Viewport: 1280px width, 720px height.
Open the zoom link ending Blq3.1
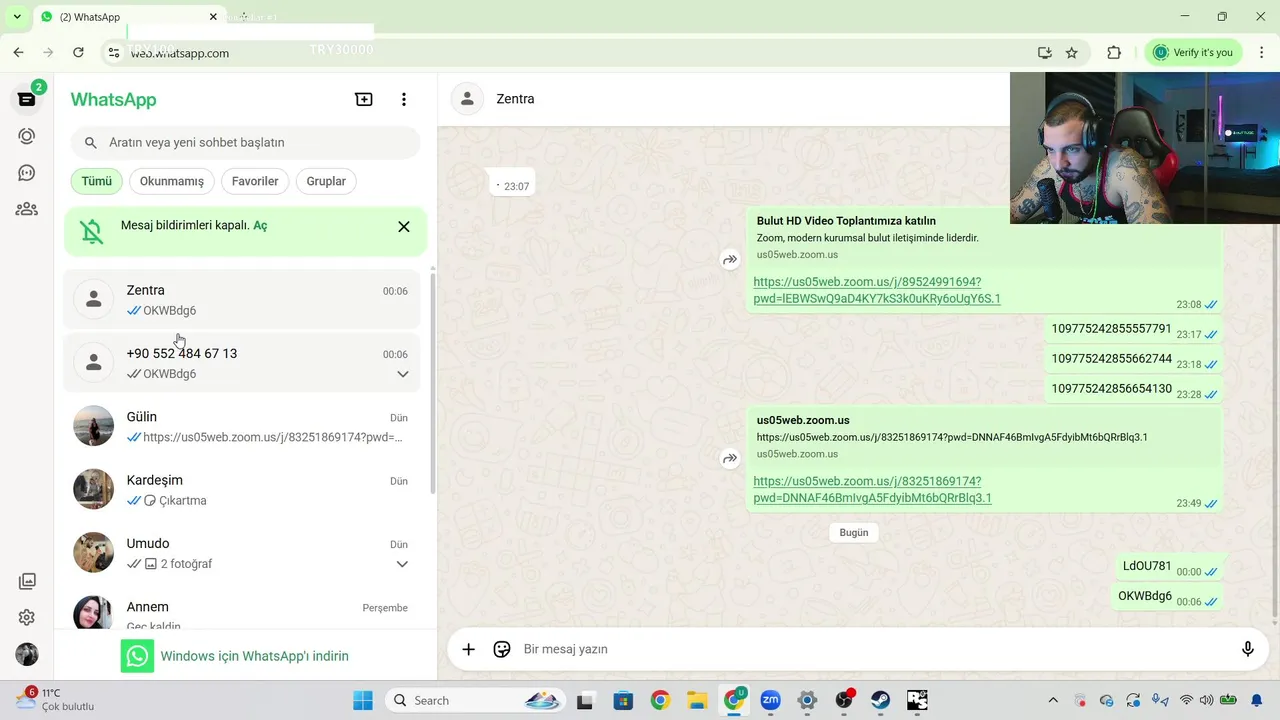(x=872, y=489)
